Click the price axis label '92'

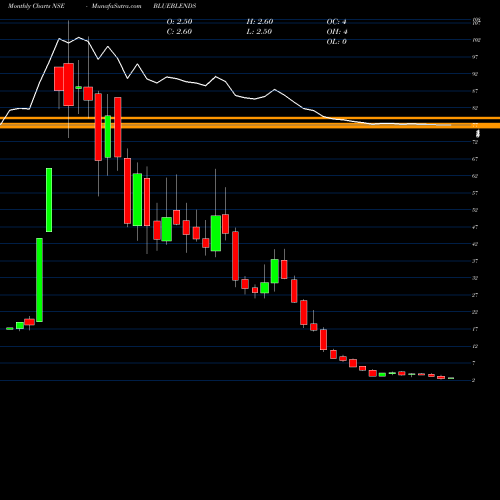click(x=475, y=74)
